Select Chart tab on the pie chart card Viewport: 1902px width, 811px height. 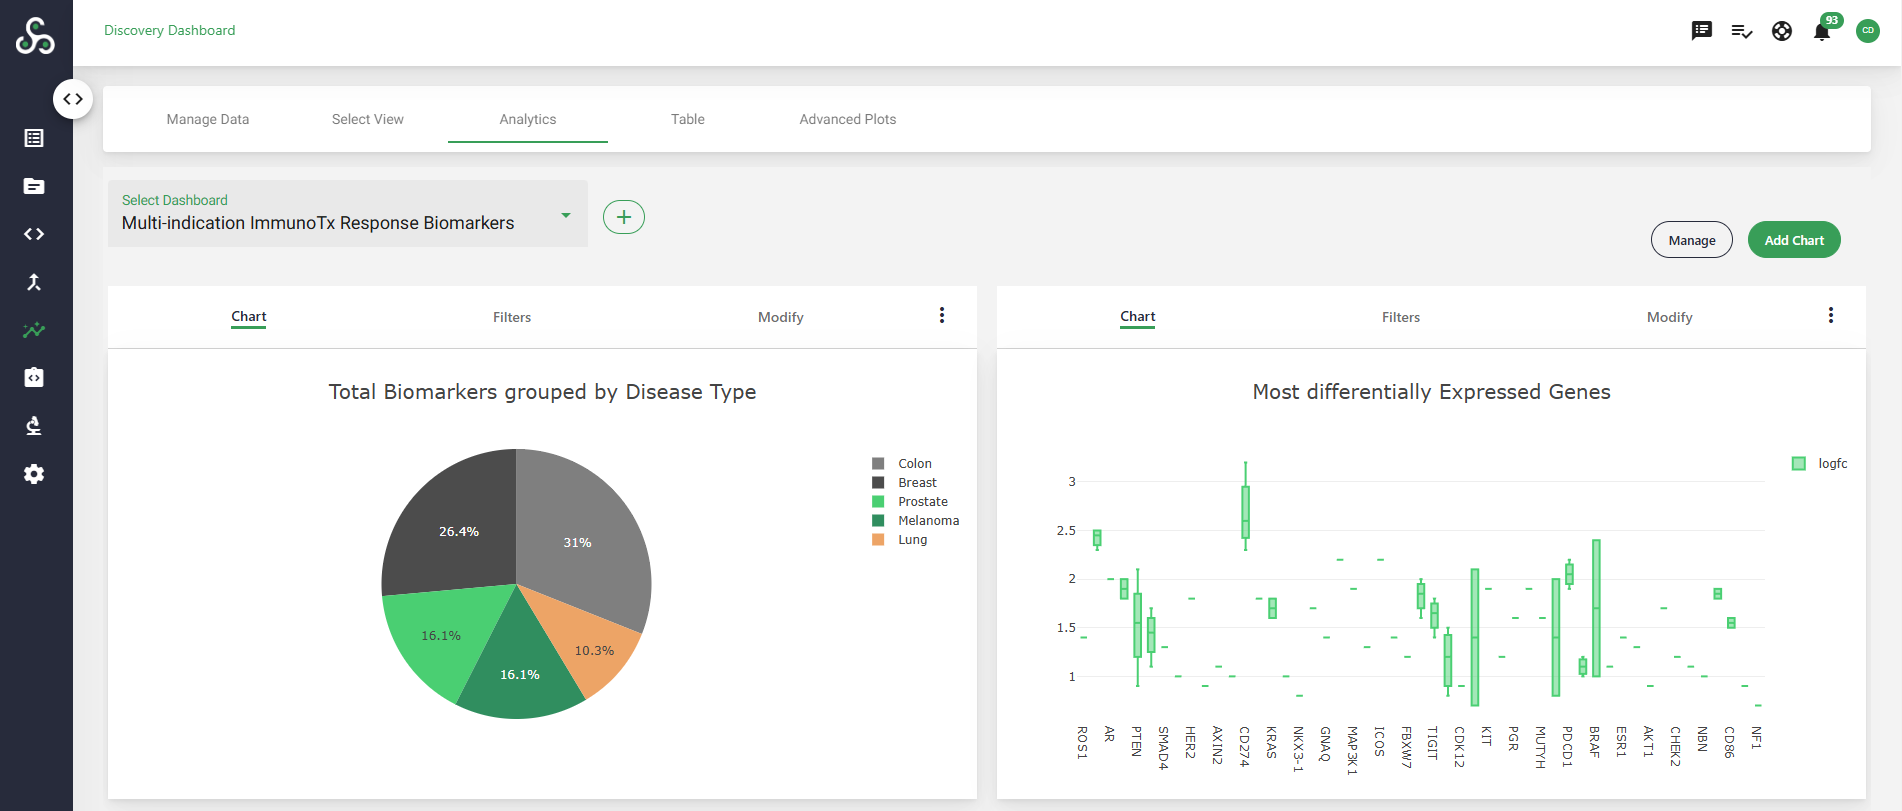(x=249, y=317)
